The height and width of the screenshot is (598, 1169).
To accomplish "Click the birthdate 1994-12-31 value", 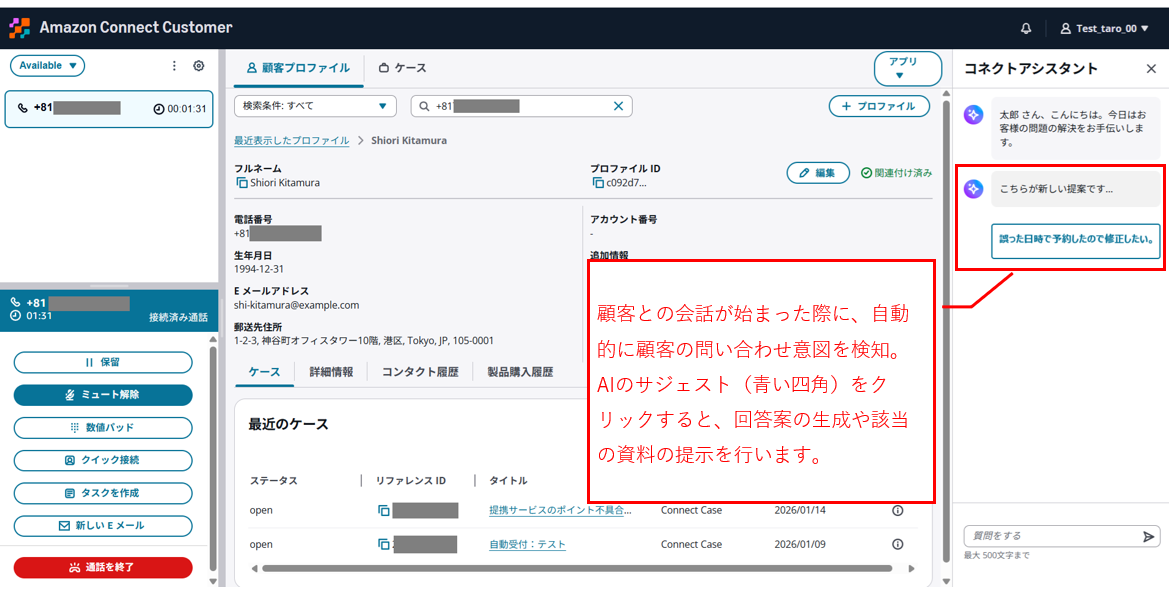I will click(x=259, y=268).
